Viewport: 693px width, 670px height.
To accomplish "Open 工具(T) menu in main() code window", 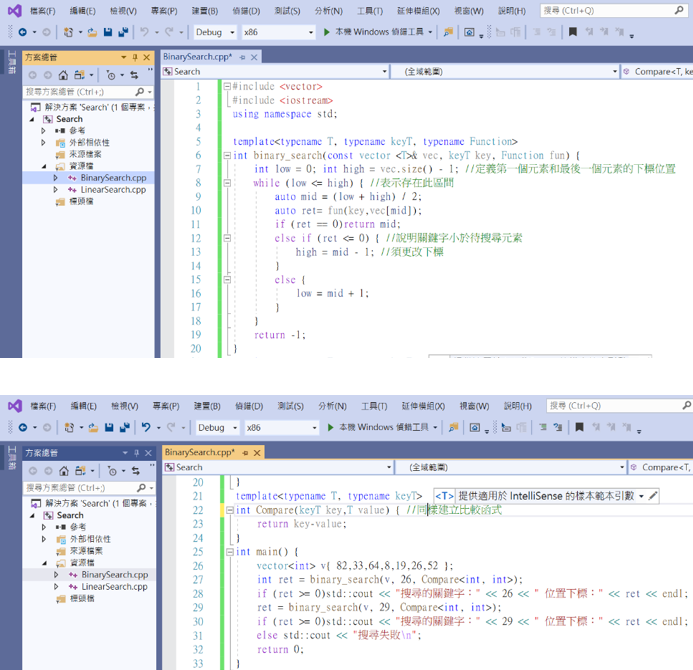I will [374, 406].
